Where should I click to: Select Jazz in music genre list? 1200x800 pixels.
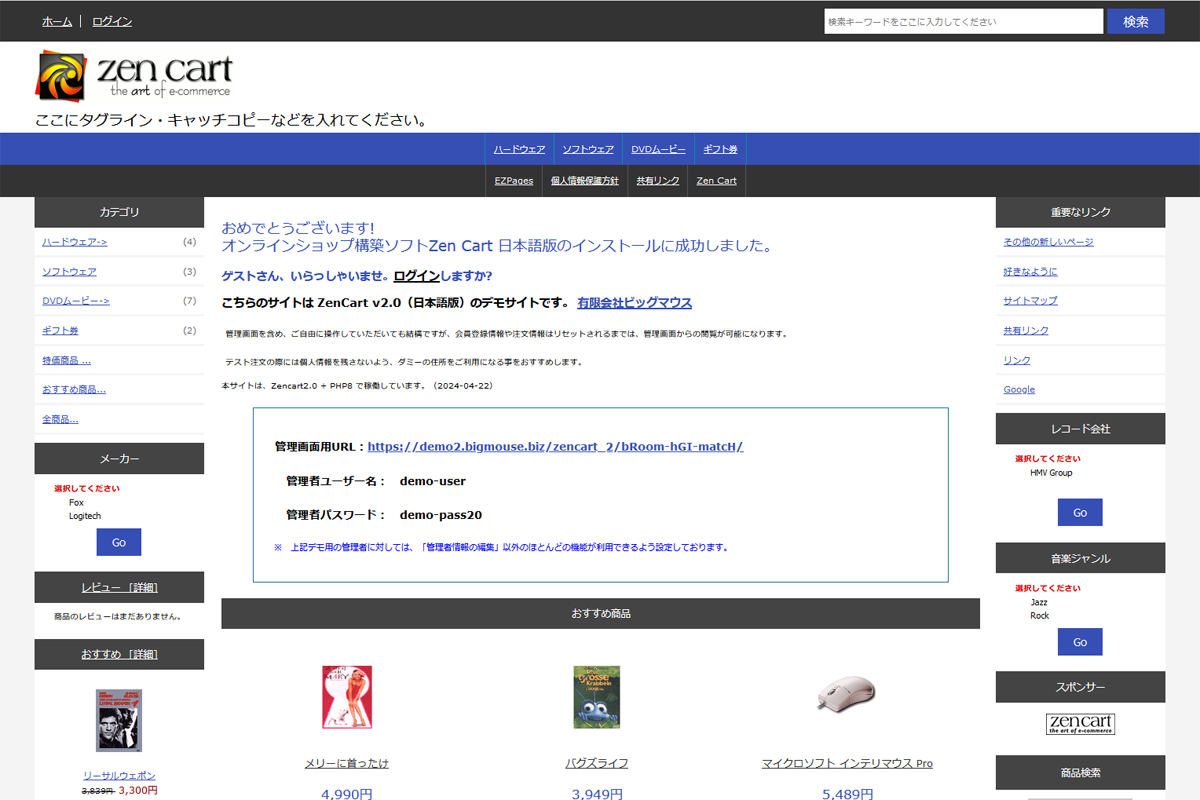click(x=1039, y=603)
